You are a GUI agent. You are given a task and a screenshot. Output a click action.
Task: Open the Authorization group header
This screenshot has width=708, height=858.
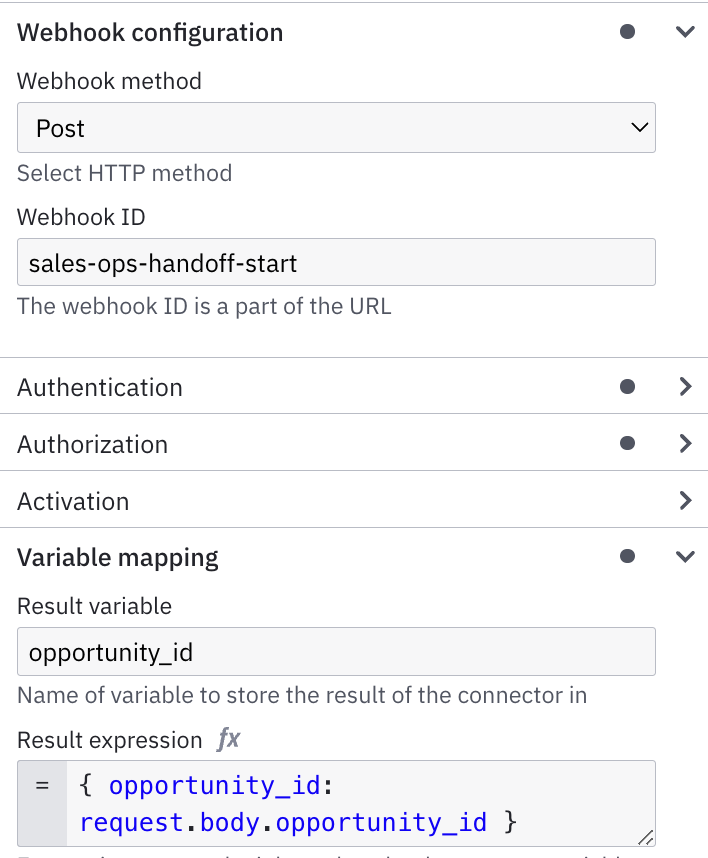354,443
